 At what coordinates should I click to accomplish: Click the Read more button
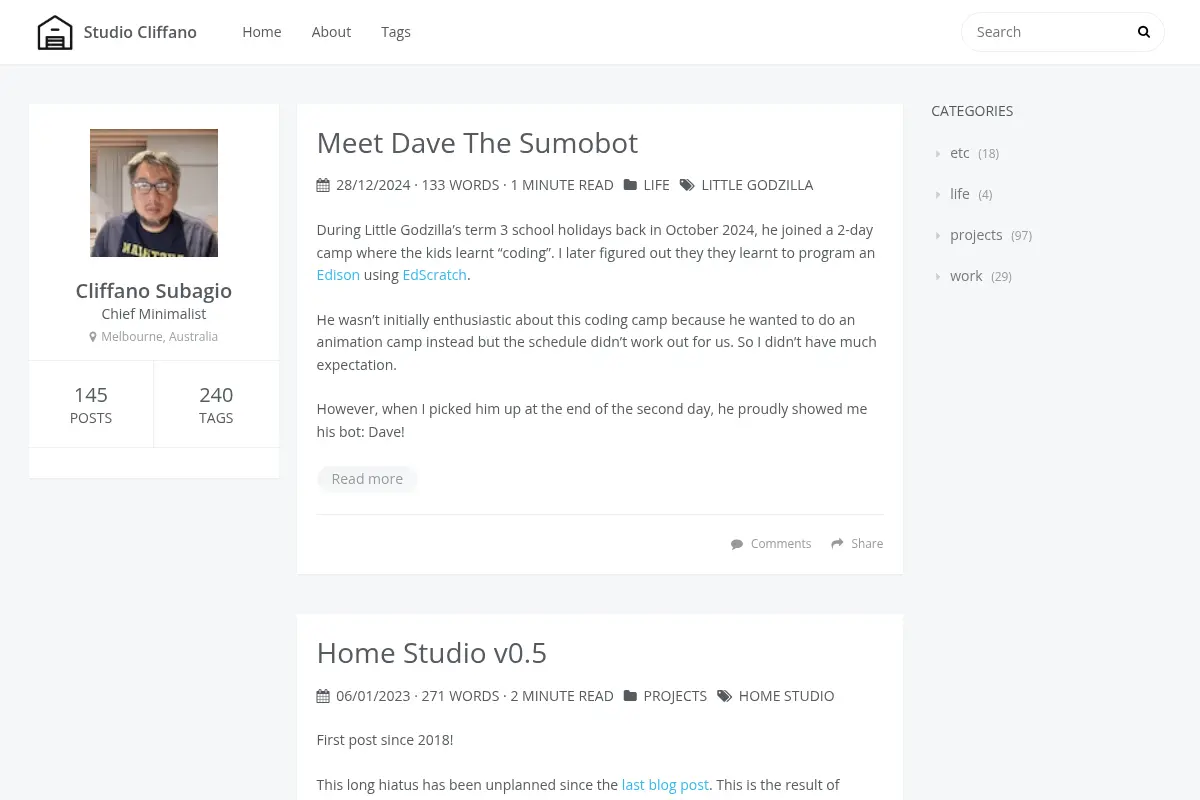367,479
